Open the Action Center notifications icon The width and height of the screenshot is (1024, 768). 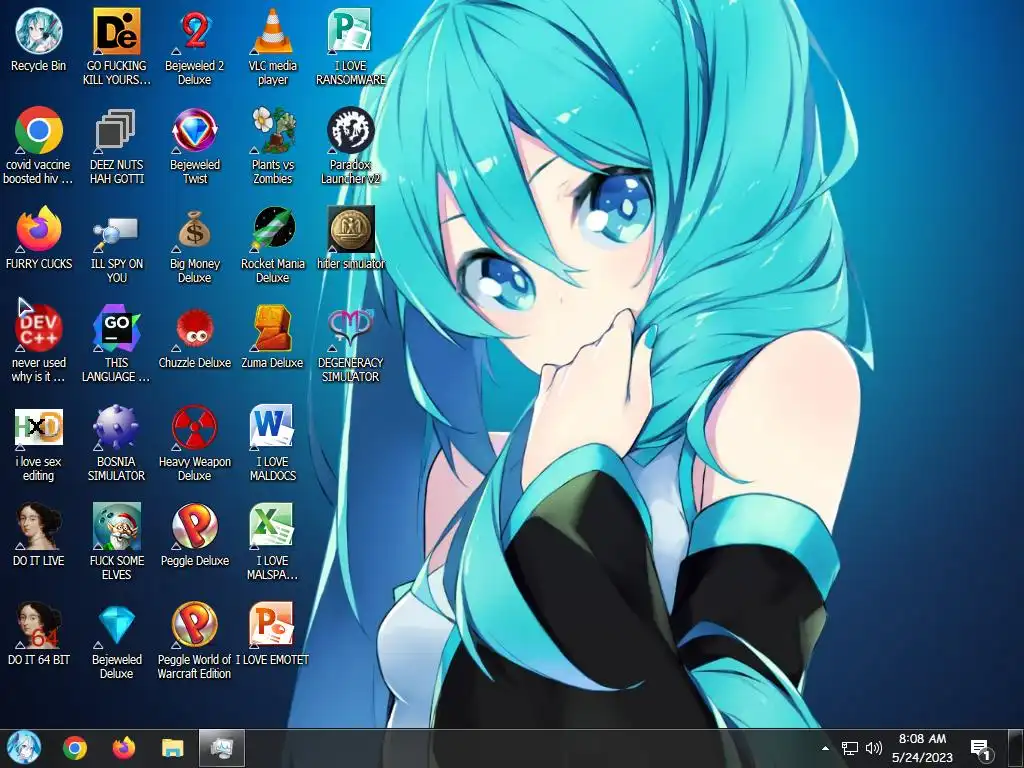pos(981,749)
